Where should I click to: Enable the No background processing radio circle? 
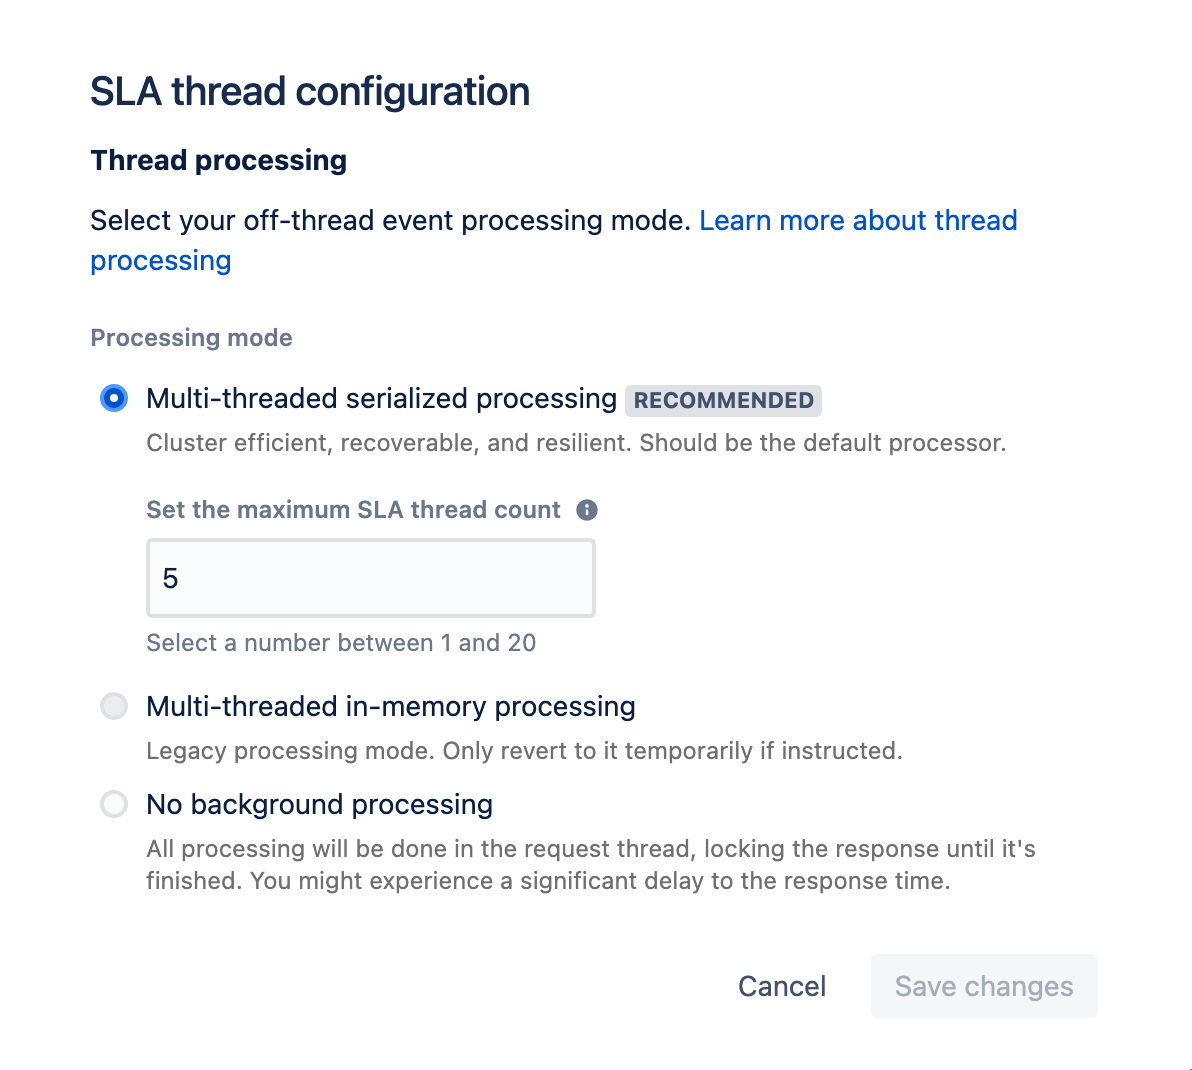coord(114,804)
